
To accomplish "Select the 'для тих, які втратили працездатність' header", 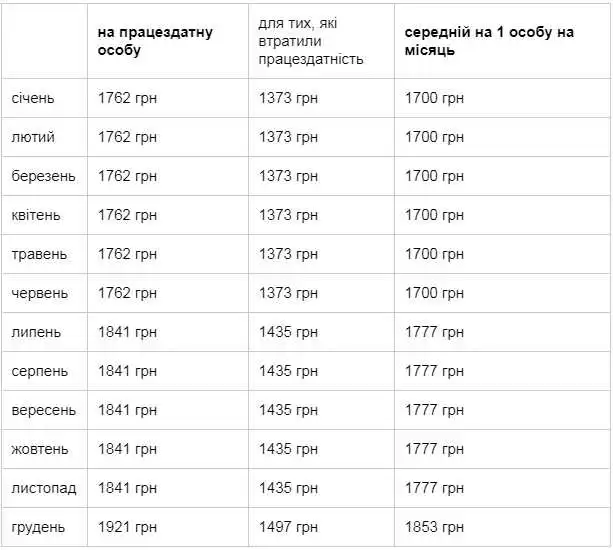I will coord(311,41).
